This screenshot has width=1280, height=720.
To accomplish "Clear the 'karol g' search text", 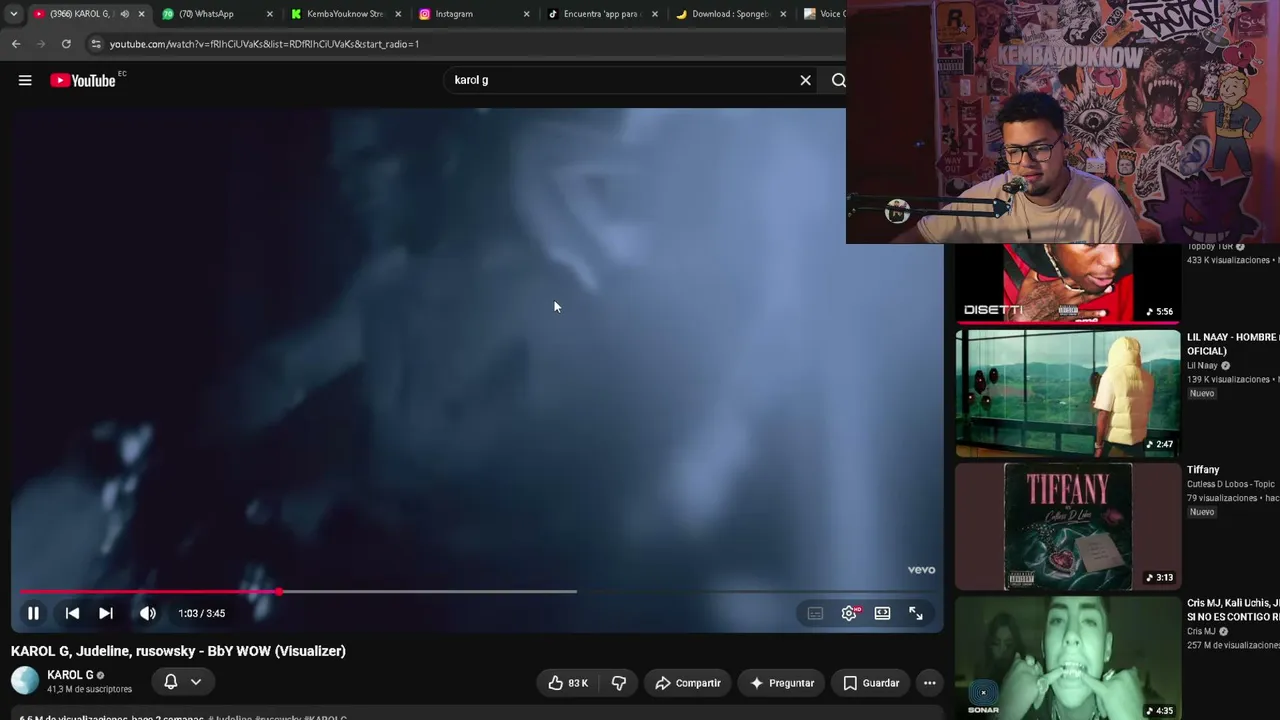I will 805,80.
